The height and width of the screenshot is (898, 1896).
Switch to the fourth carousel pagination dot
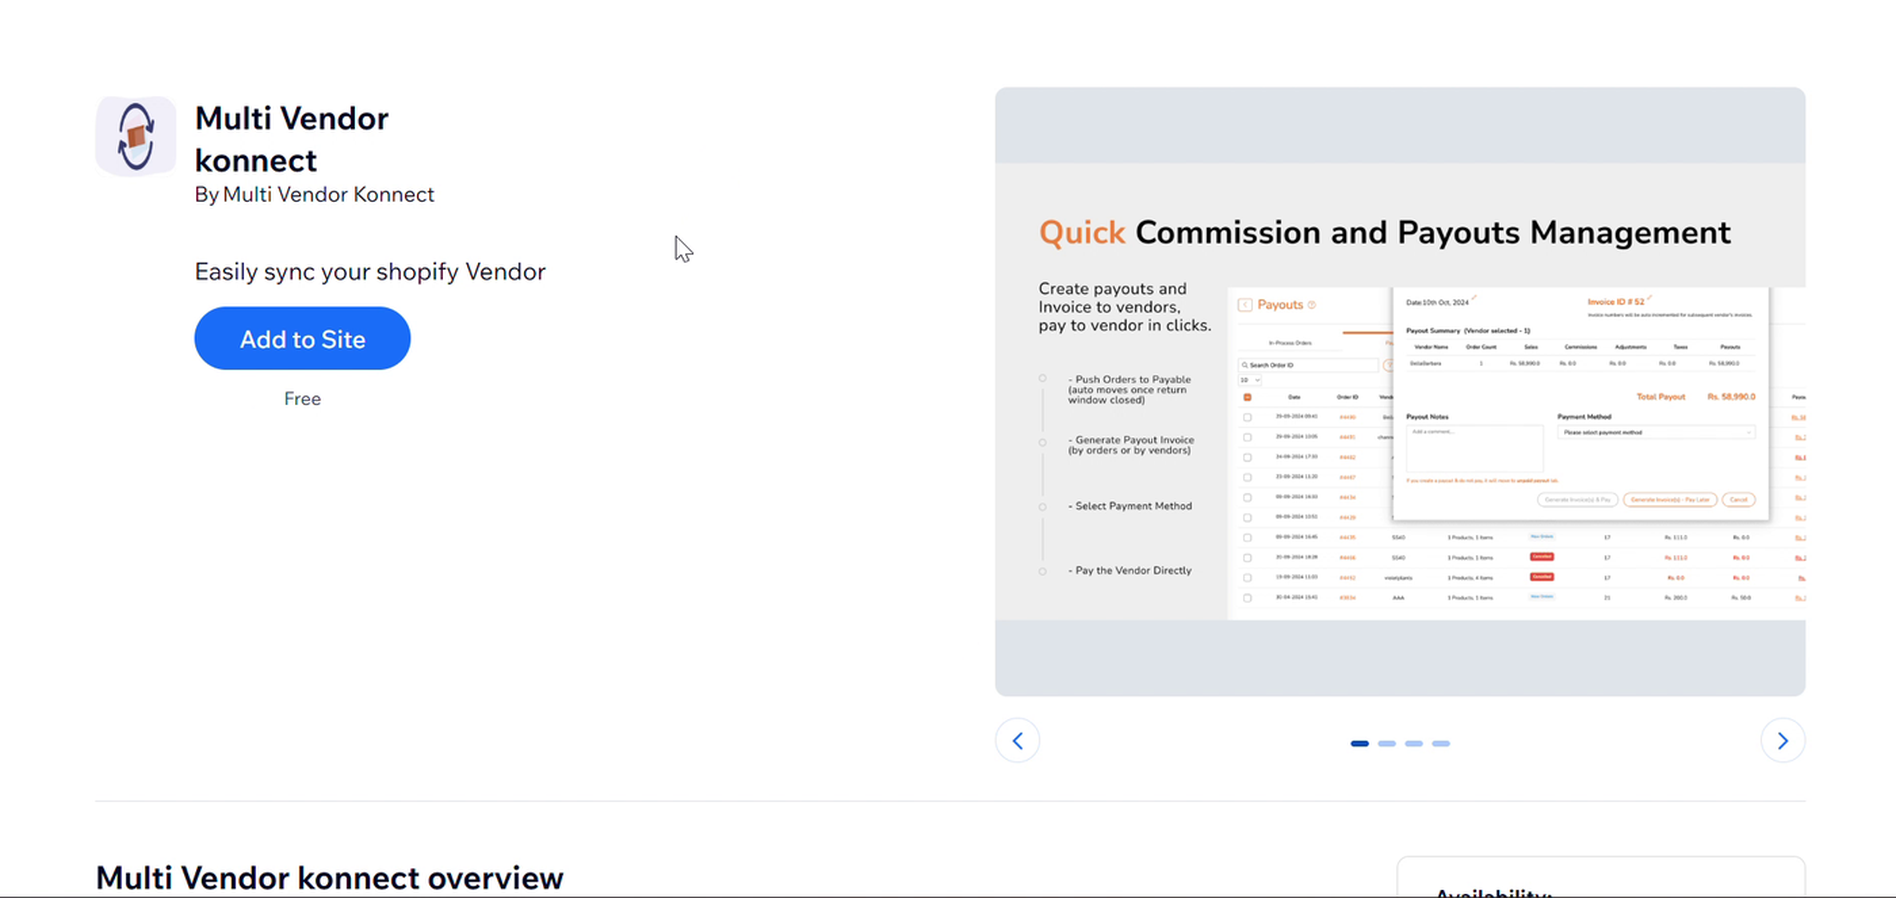click(x=1441, y=744)
